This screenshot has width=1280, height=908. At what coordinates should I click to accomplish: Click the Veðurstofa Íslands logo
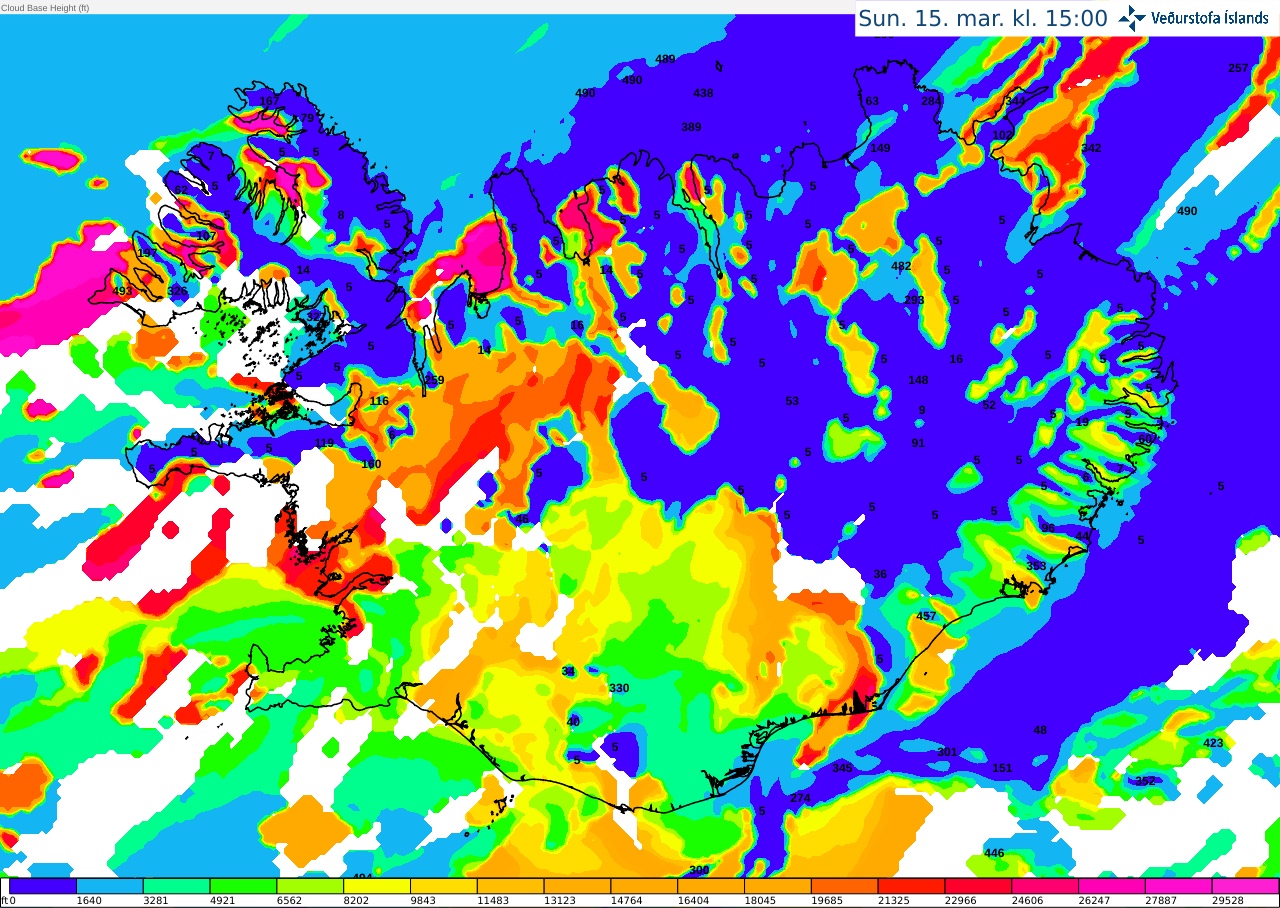[1194, 18]
